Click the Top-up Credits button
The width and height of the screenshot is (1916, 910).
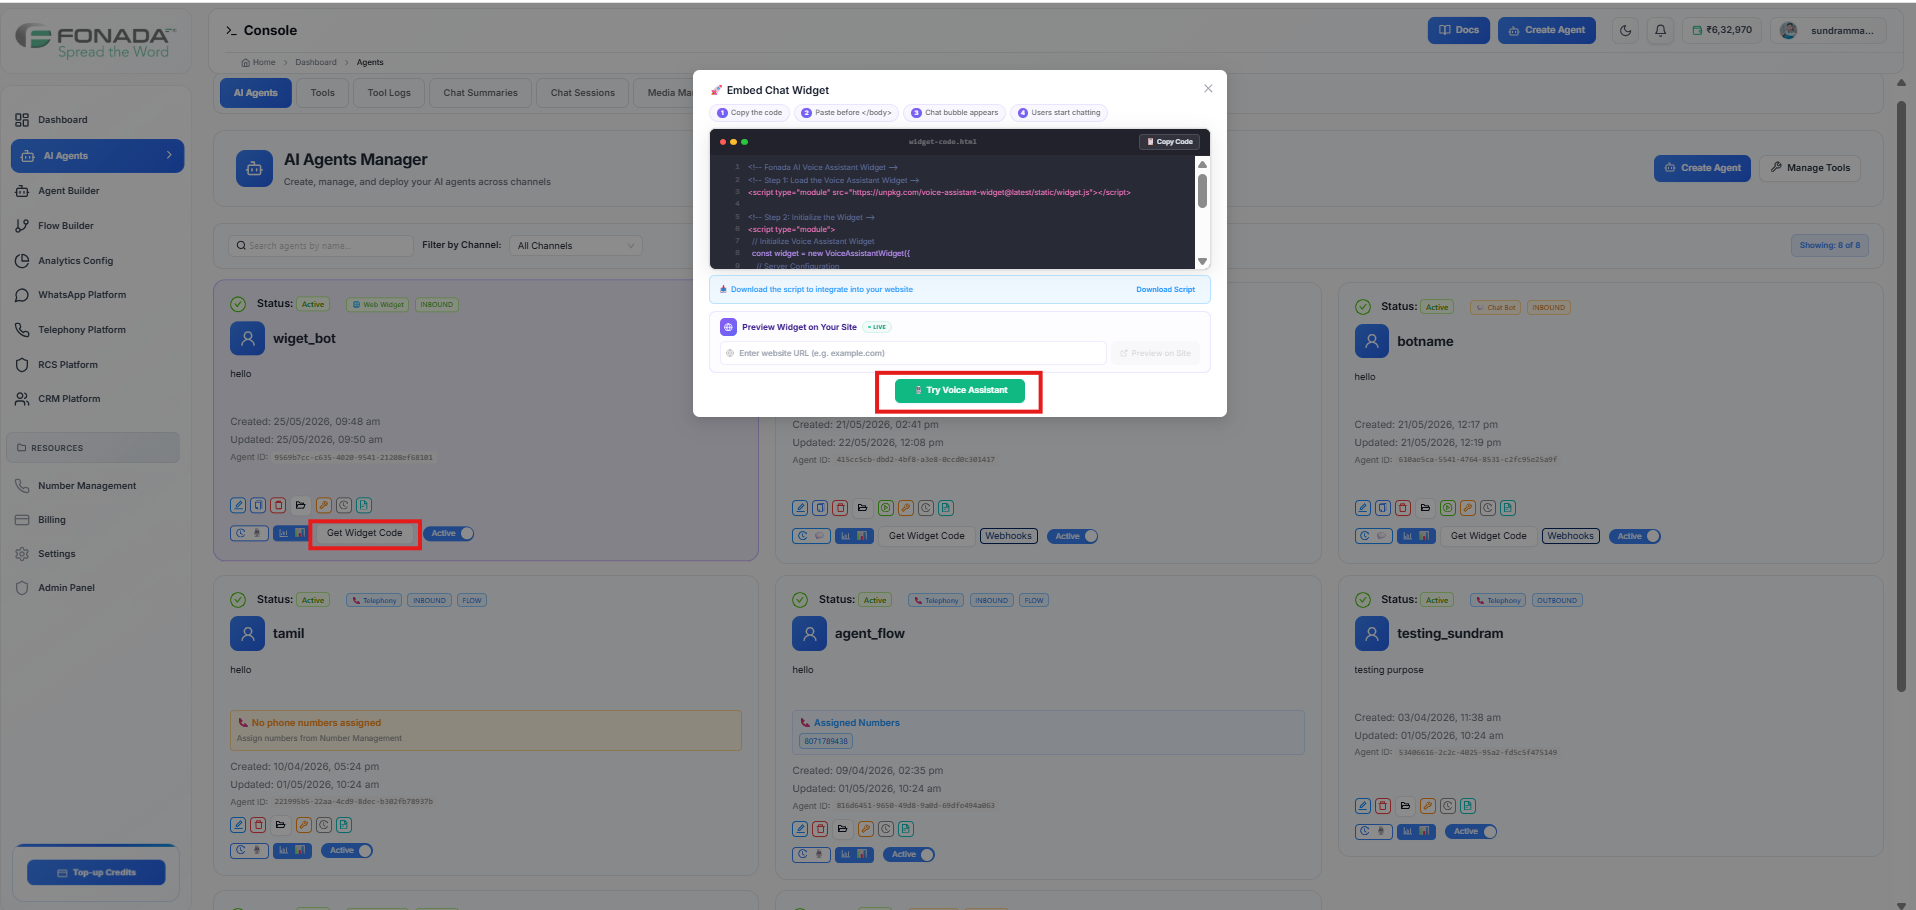pos(96,873)
